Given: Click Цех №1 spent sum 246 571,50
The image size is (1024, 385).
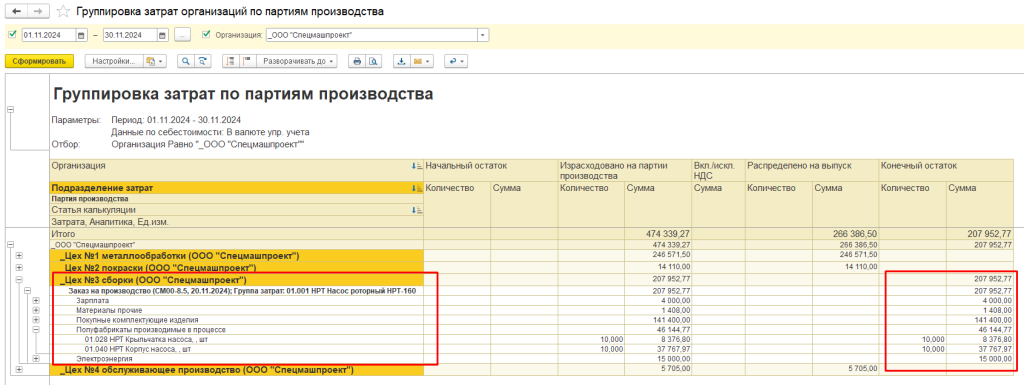Looking at the screenshot, I should click(658, 255).
